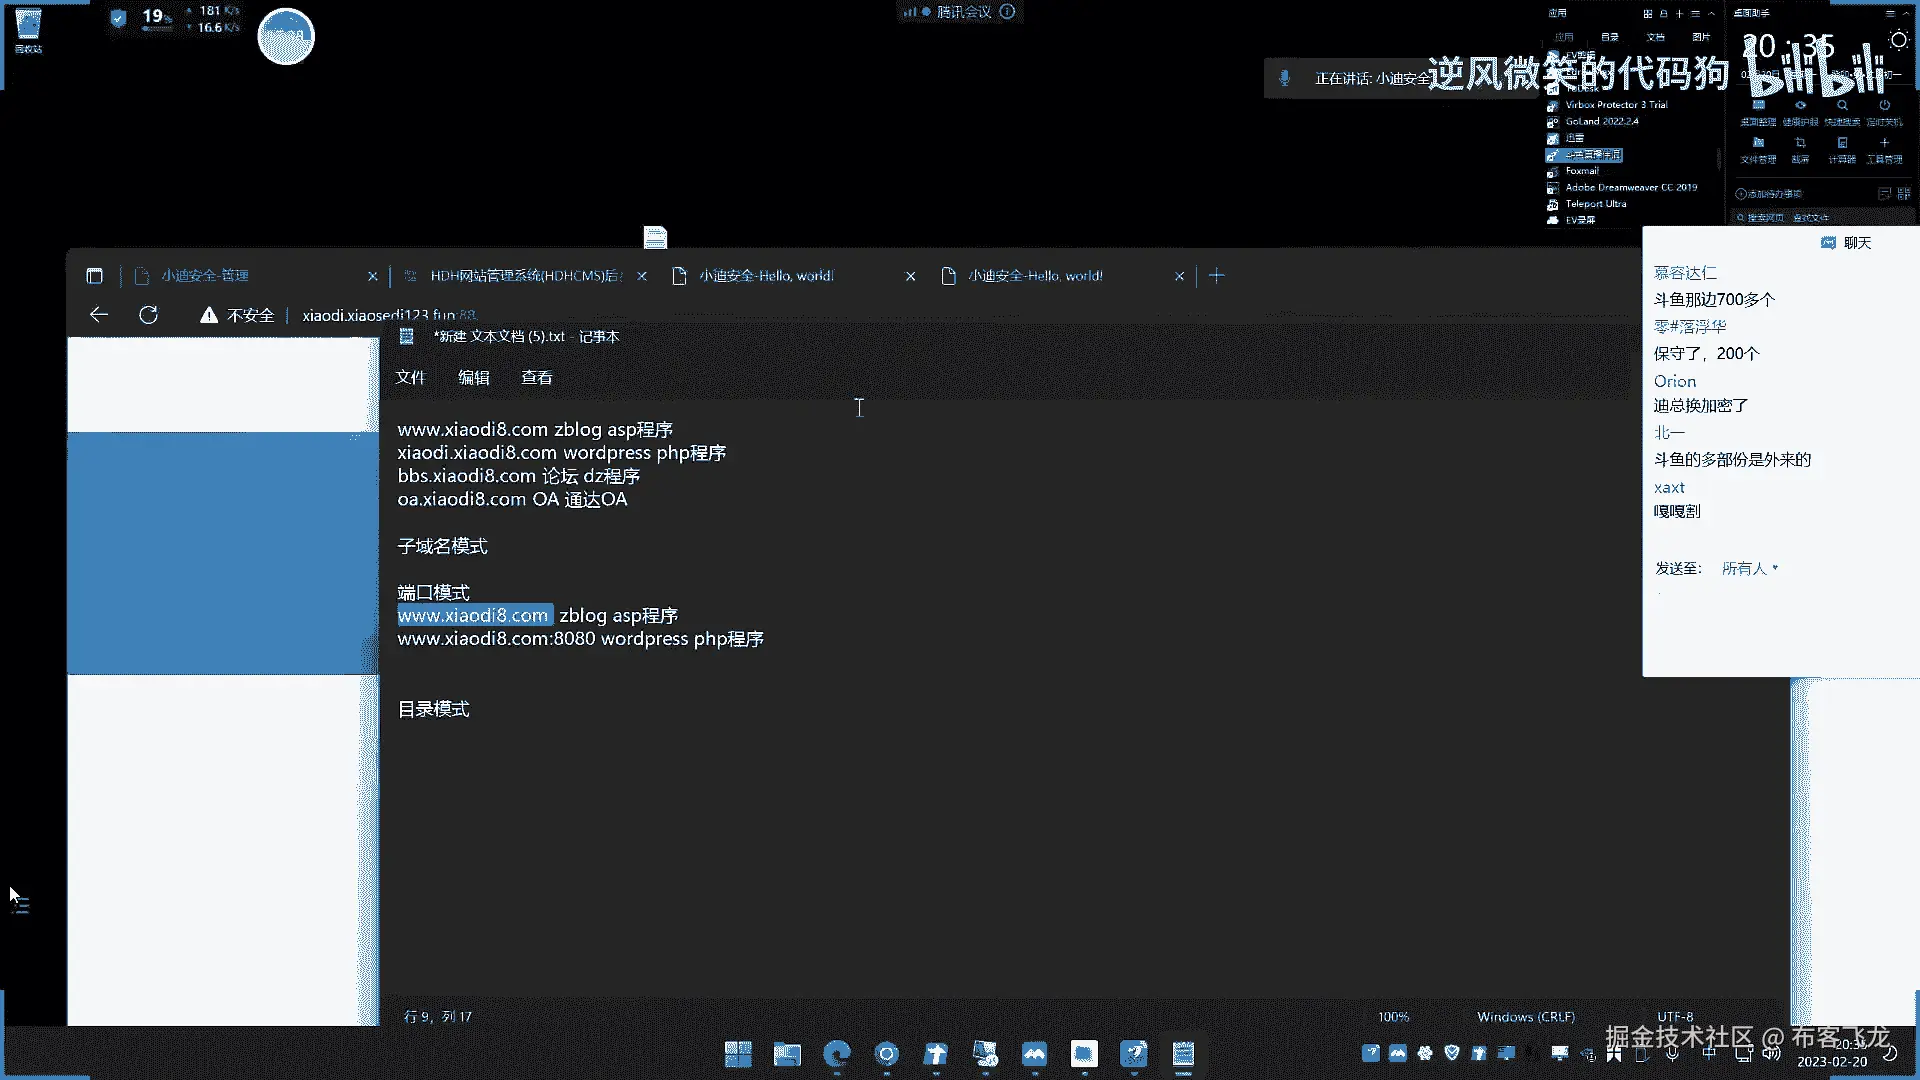Screen dimensions: 1920x1080
Task: Open the browser tab actions icon
Action: [x=94, y=276]
